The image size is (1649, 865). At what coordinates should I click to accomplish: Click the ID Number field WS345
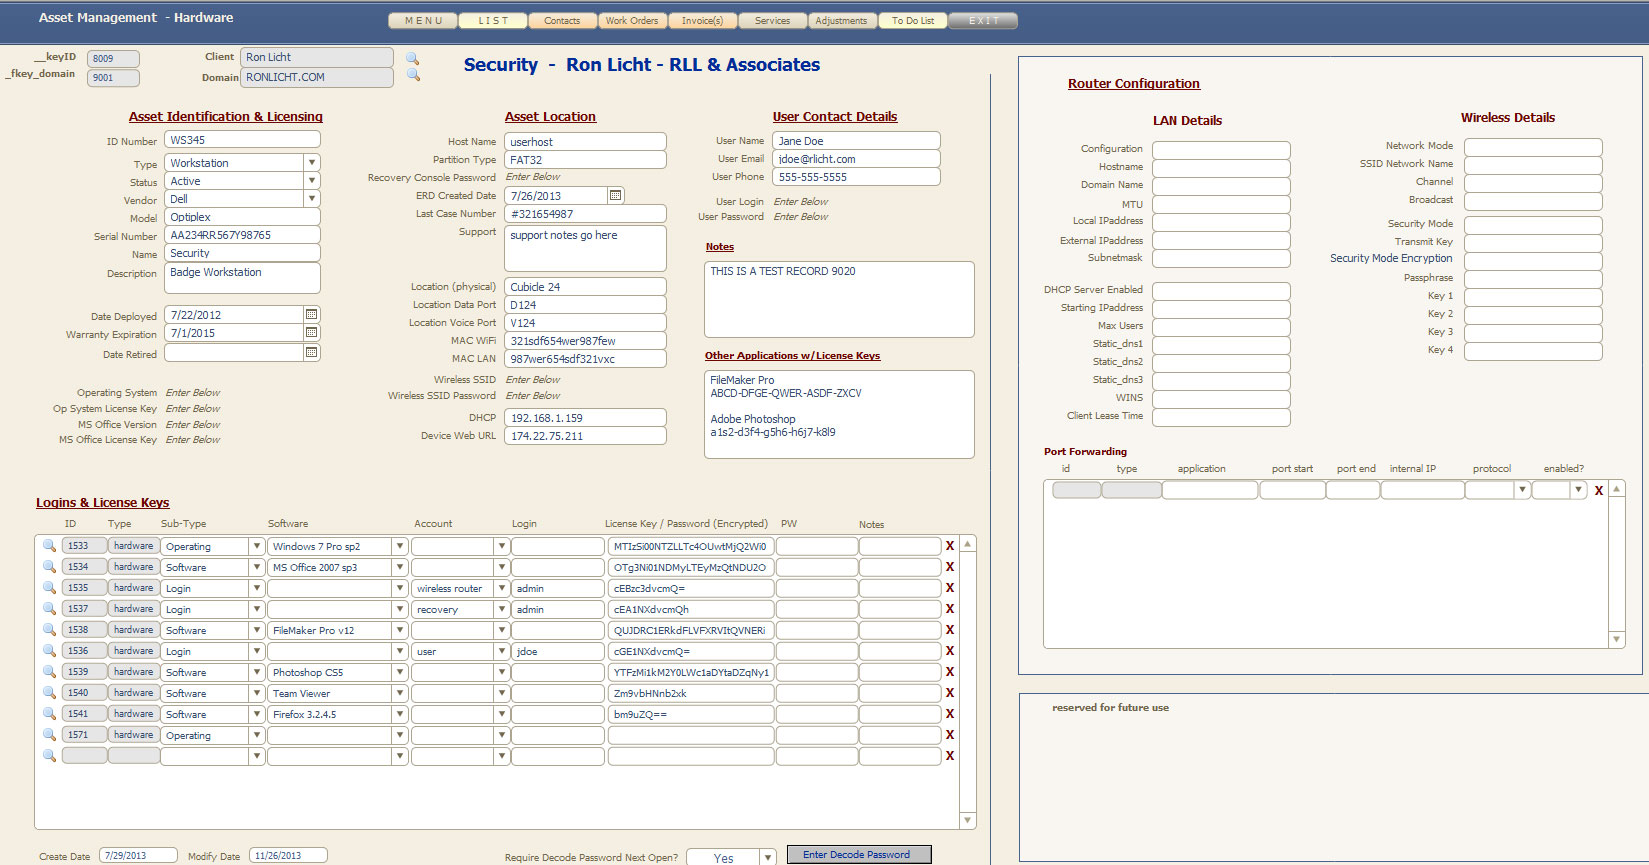pyautogui.click(x=242, y=140)
